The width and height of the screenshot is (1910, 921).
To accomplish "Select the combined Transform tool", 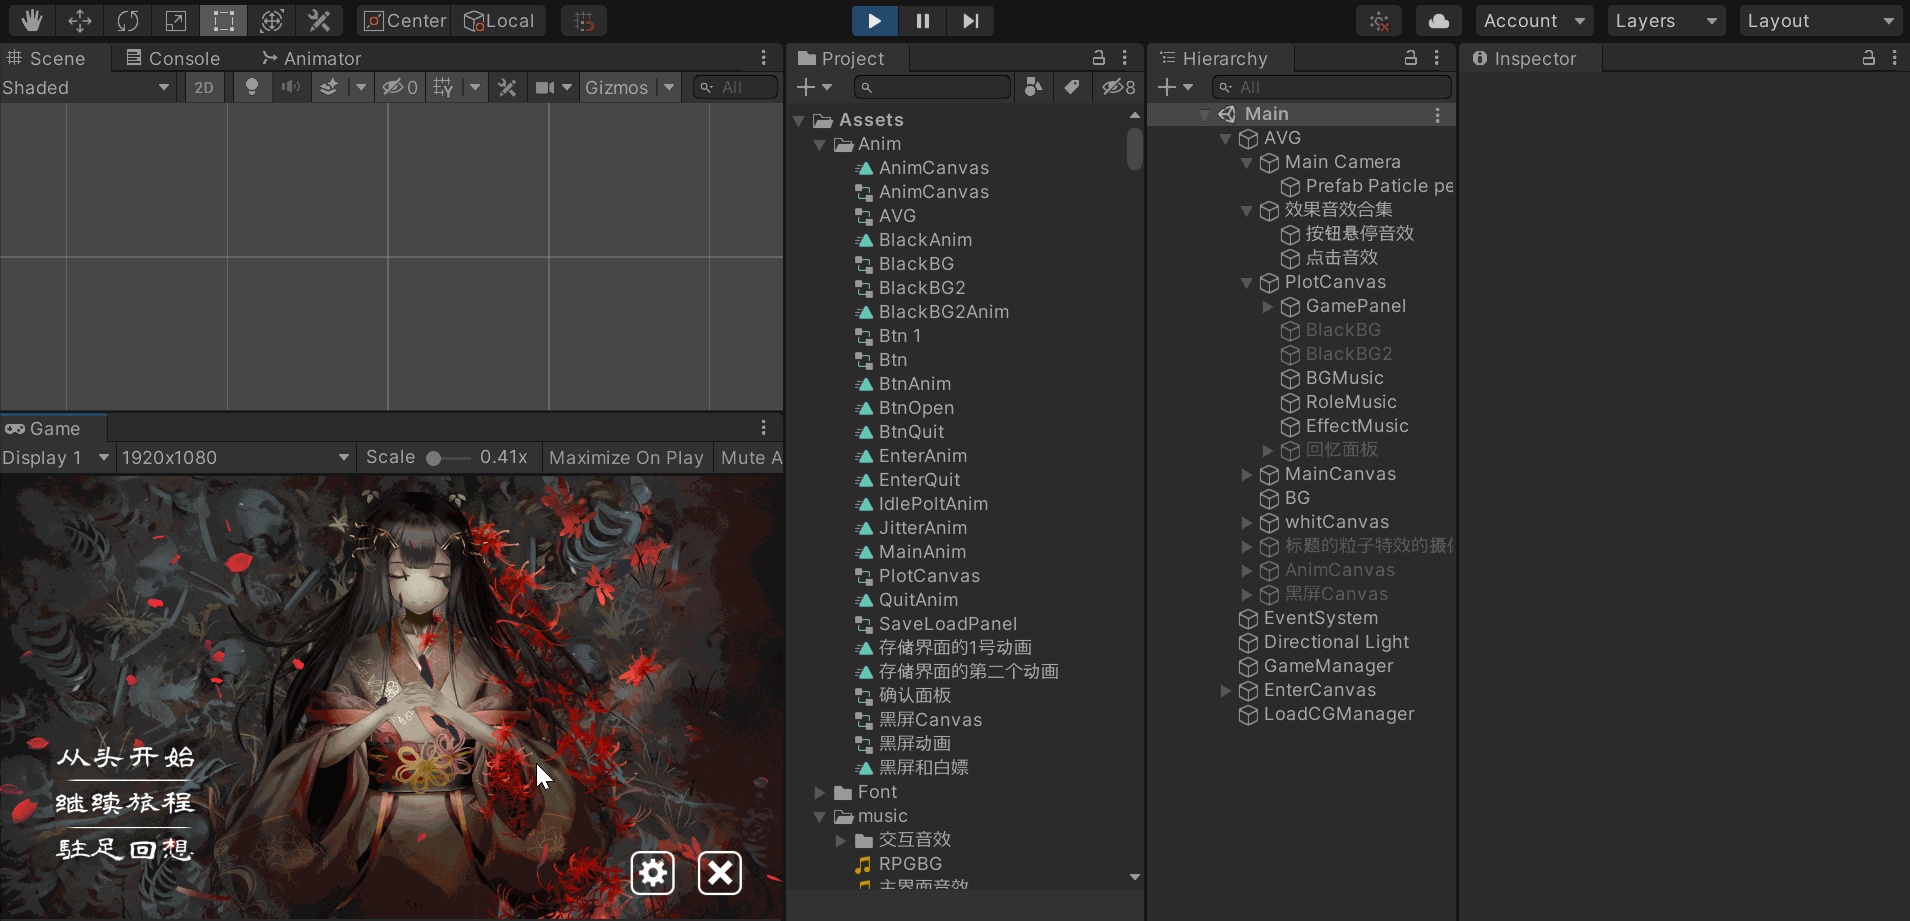I will pos(271,20).
